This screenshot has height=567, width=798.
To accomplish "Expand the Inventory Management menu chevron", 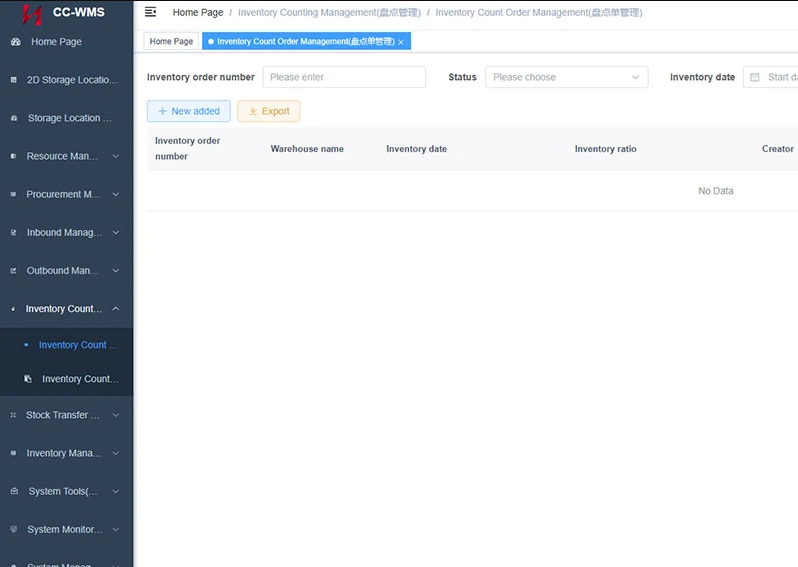I will pyautogui.click(x=116, y=453).
